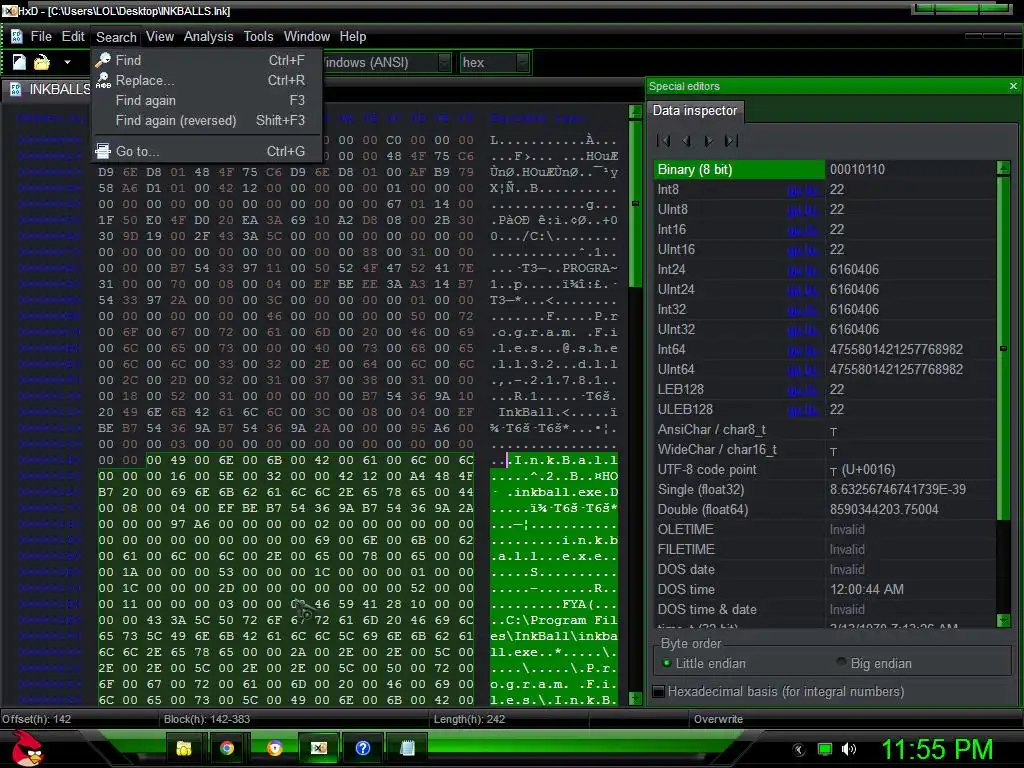Viewport: 1024px width, 768px height.
Task: Jump to last byte in Data inspector
Action: (731, 140)
